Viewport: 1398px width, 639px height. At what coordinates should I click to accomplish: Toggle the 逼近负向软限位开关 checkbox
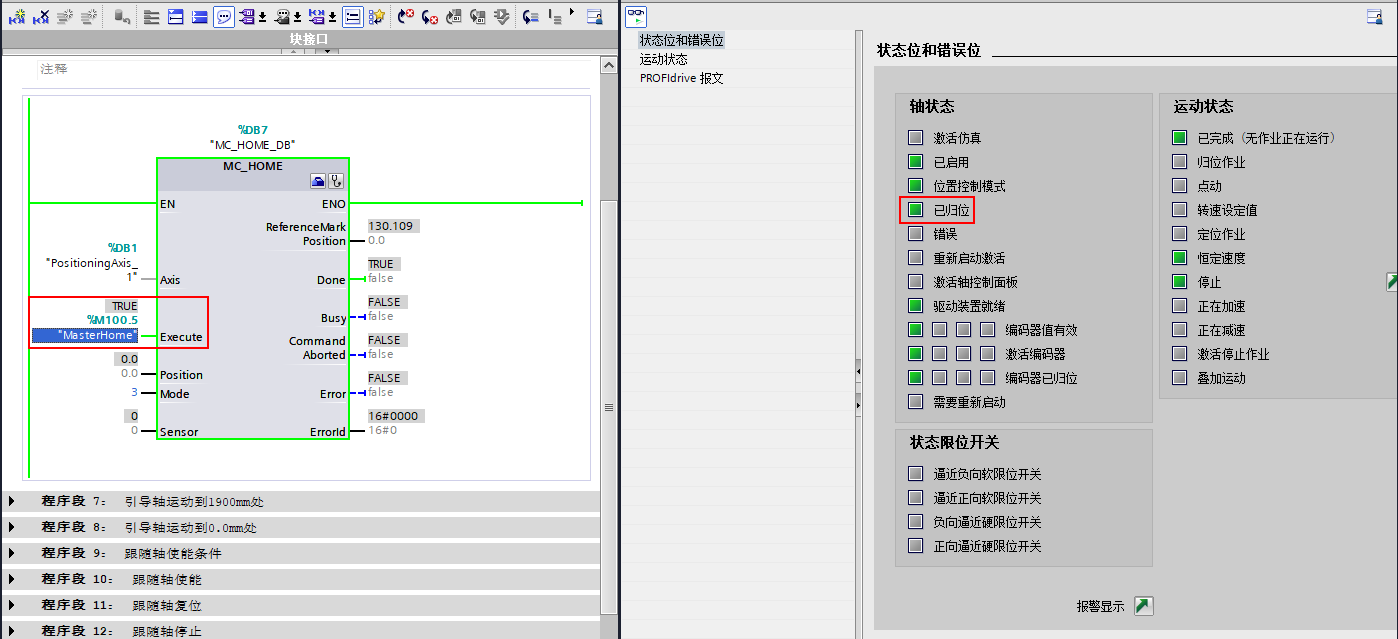point(914,473)
